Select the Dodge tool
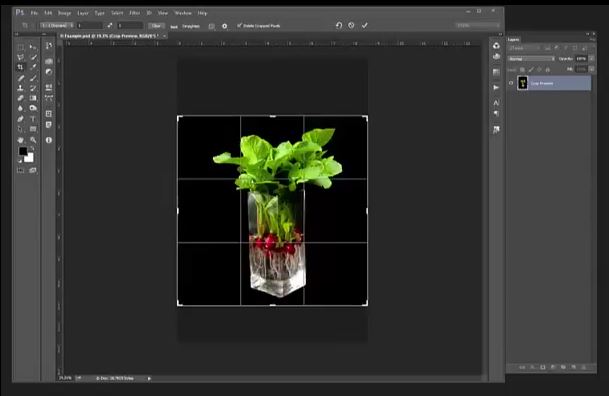This screenshot has width=609, height=396. 33,108
